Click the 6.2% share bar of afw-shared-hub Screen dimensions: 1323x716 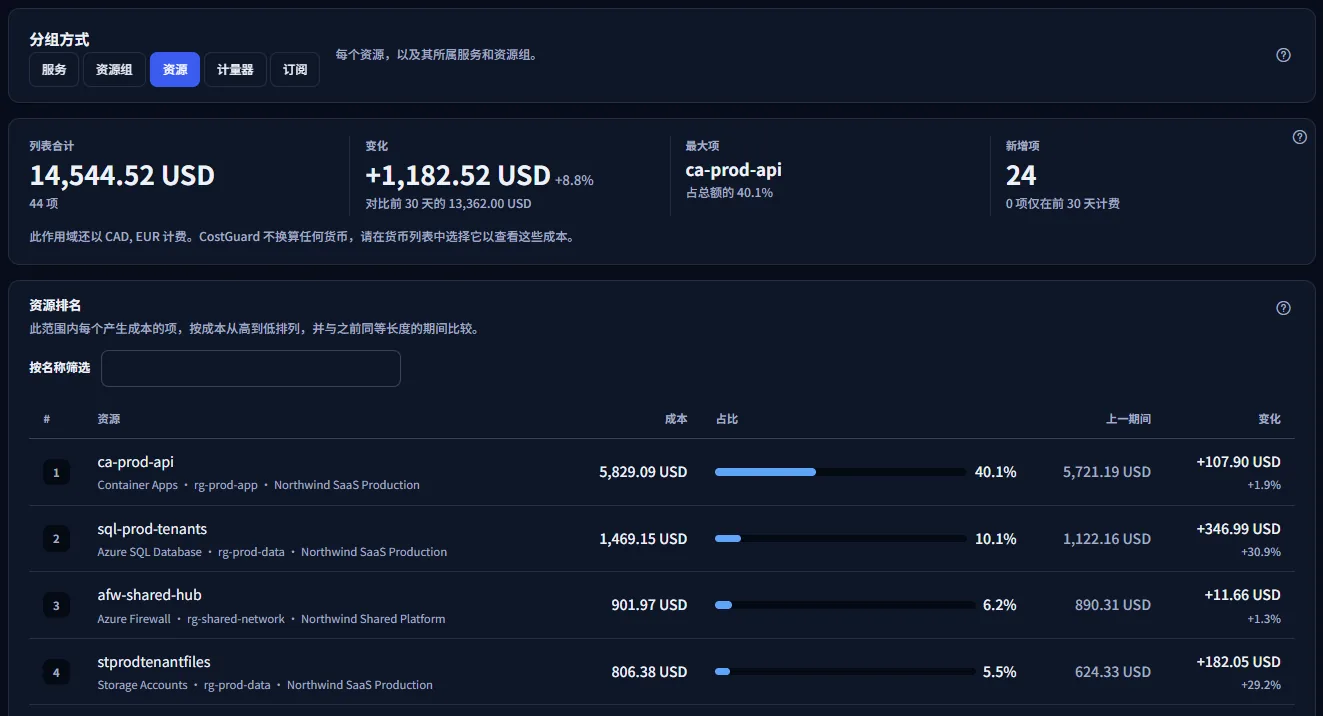click(x=845, y=605)
